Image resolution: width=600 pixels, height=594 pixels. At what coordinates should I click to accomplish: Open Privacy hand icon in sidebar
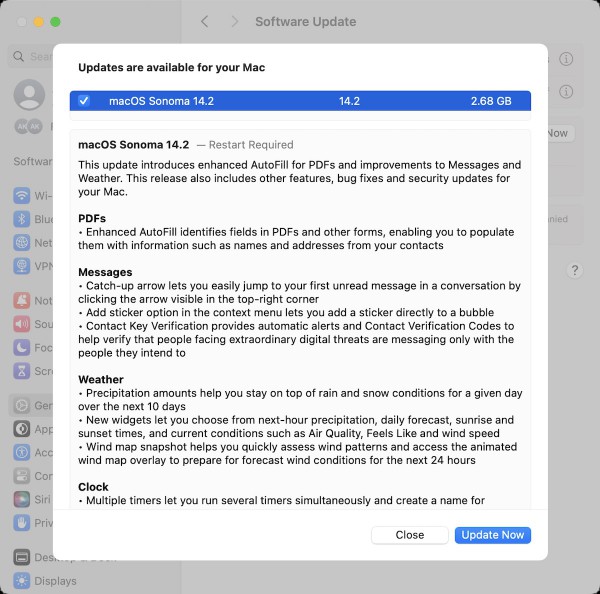point(22,523)
